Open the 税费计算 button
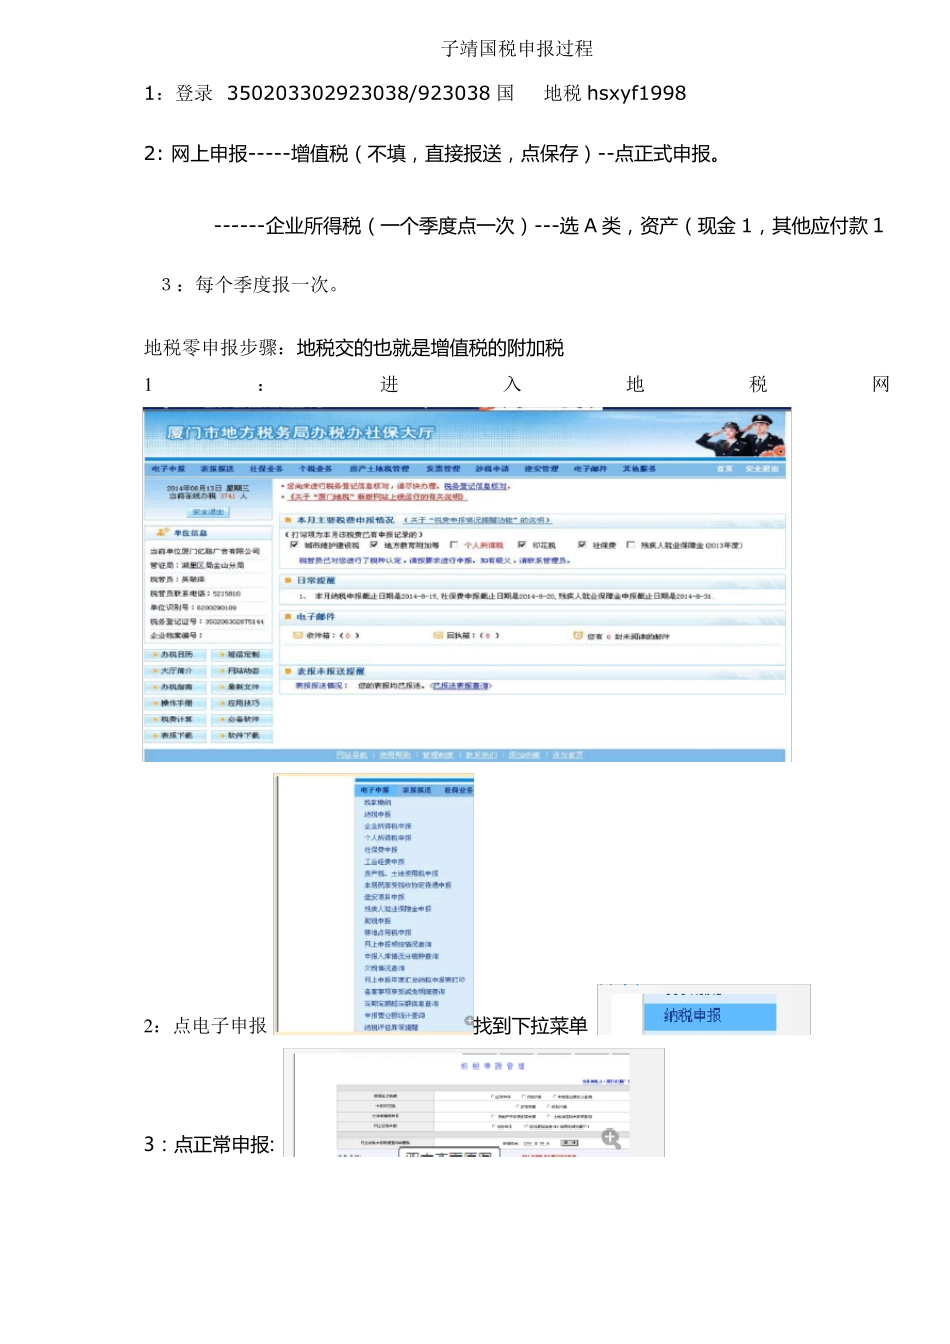950x1344 pixels. click(176, 719)
